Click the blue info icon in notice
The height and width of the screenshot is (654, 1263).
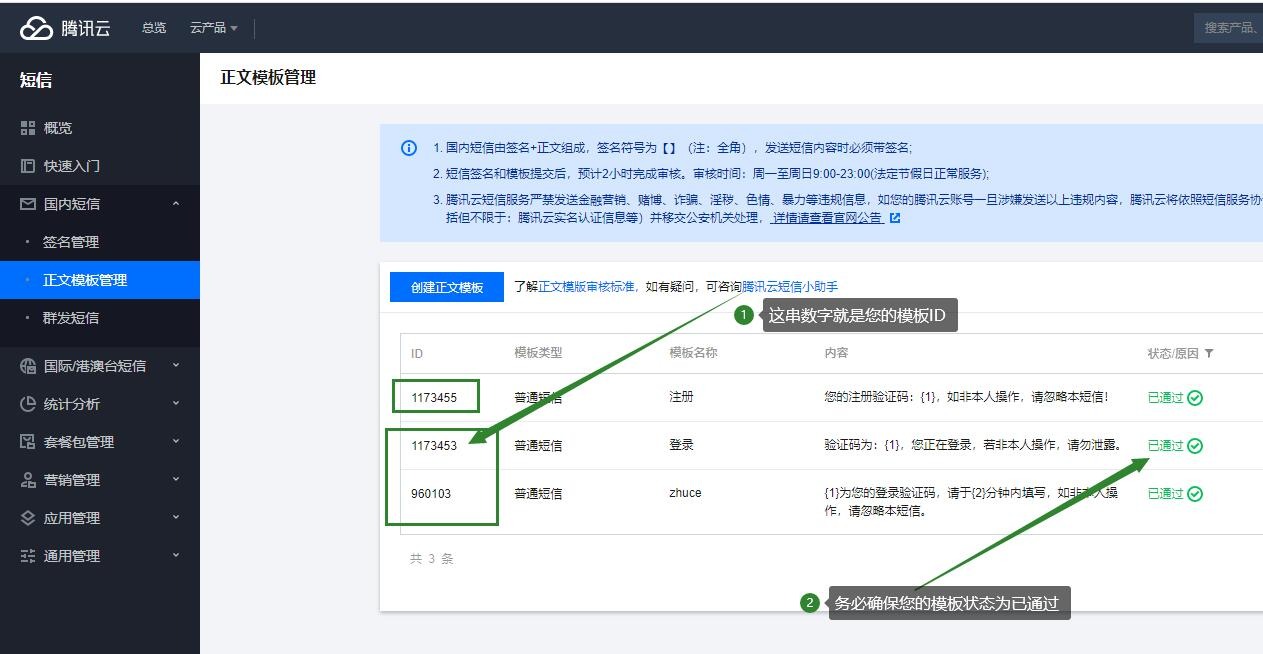[x=409, y=148]
